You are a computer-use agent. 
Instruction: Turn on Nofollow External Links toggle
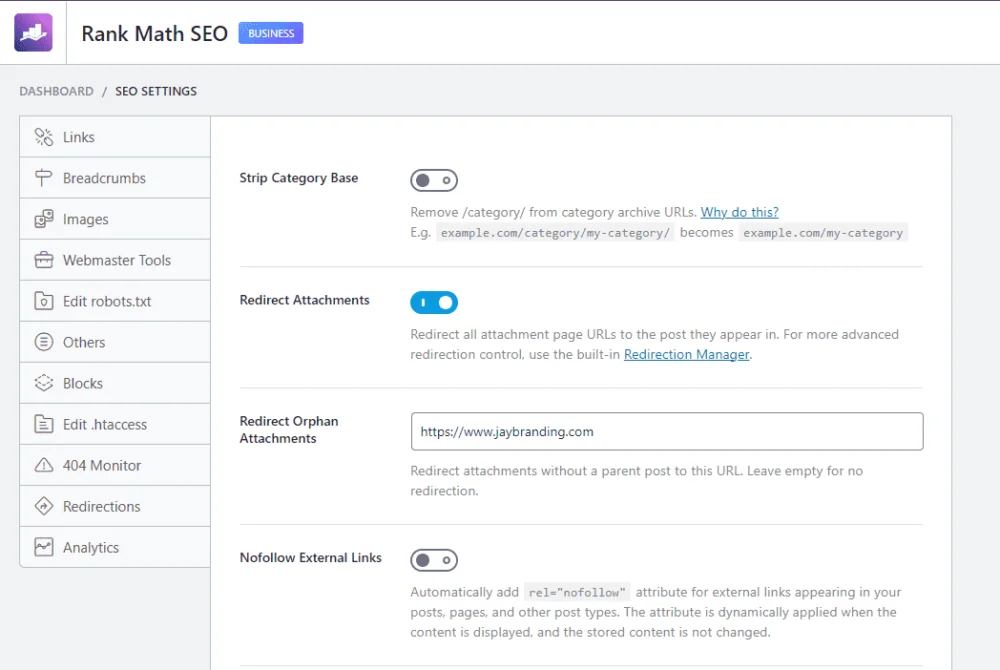click(x=434, y=560)
